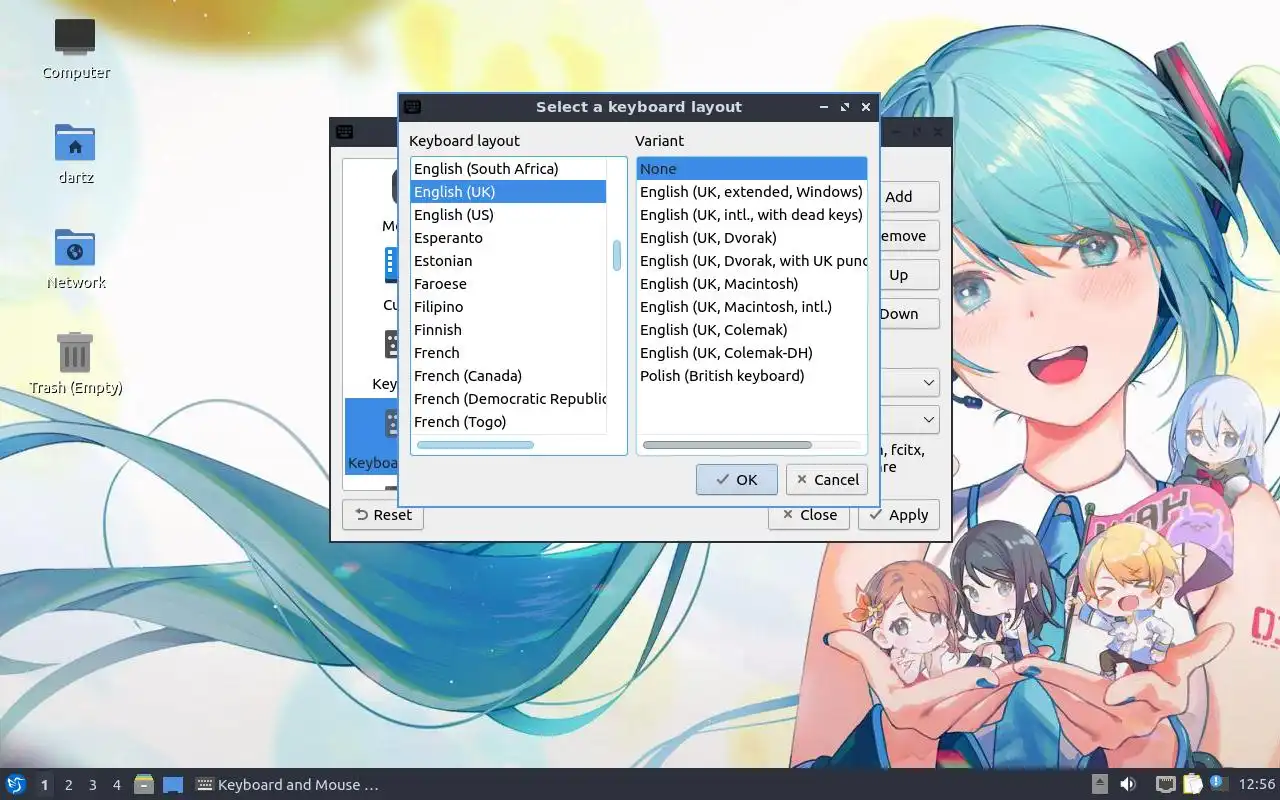Select French (Canada) layout
Image resolution: width=1280 pixels, height=800 pixels.
click(x=508, y=376)
